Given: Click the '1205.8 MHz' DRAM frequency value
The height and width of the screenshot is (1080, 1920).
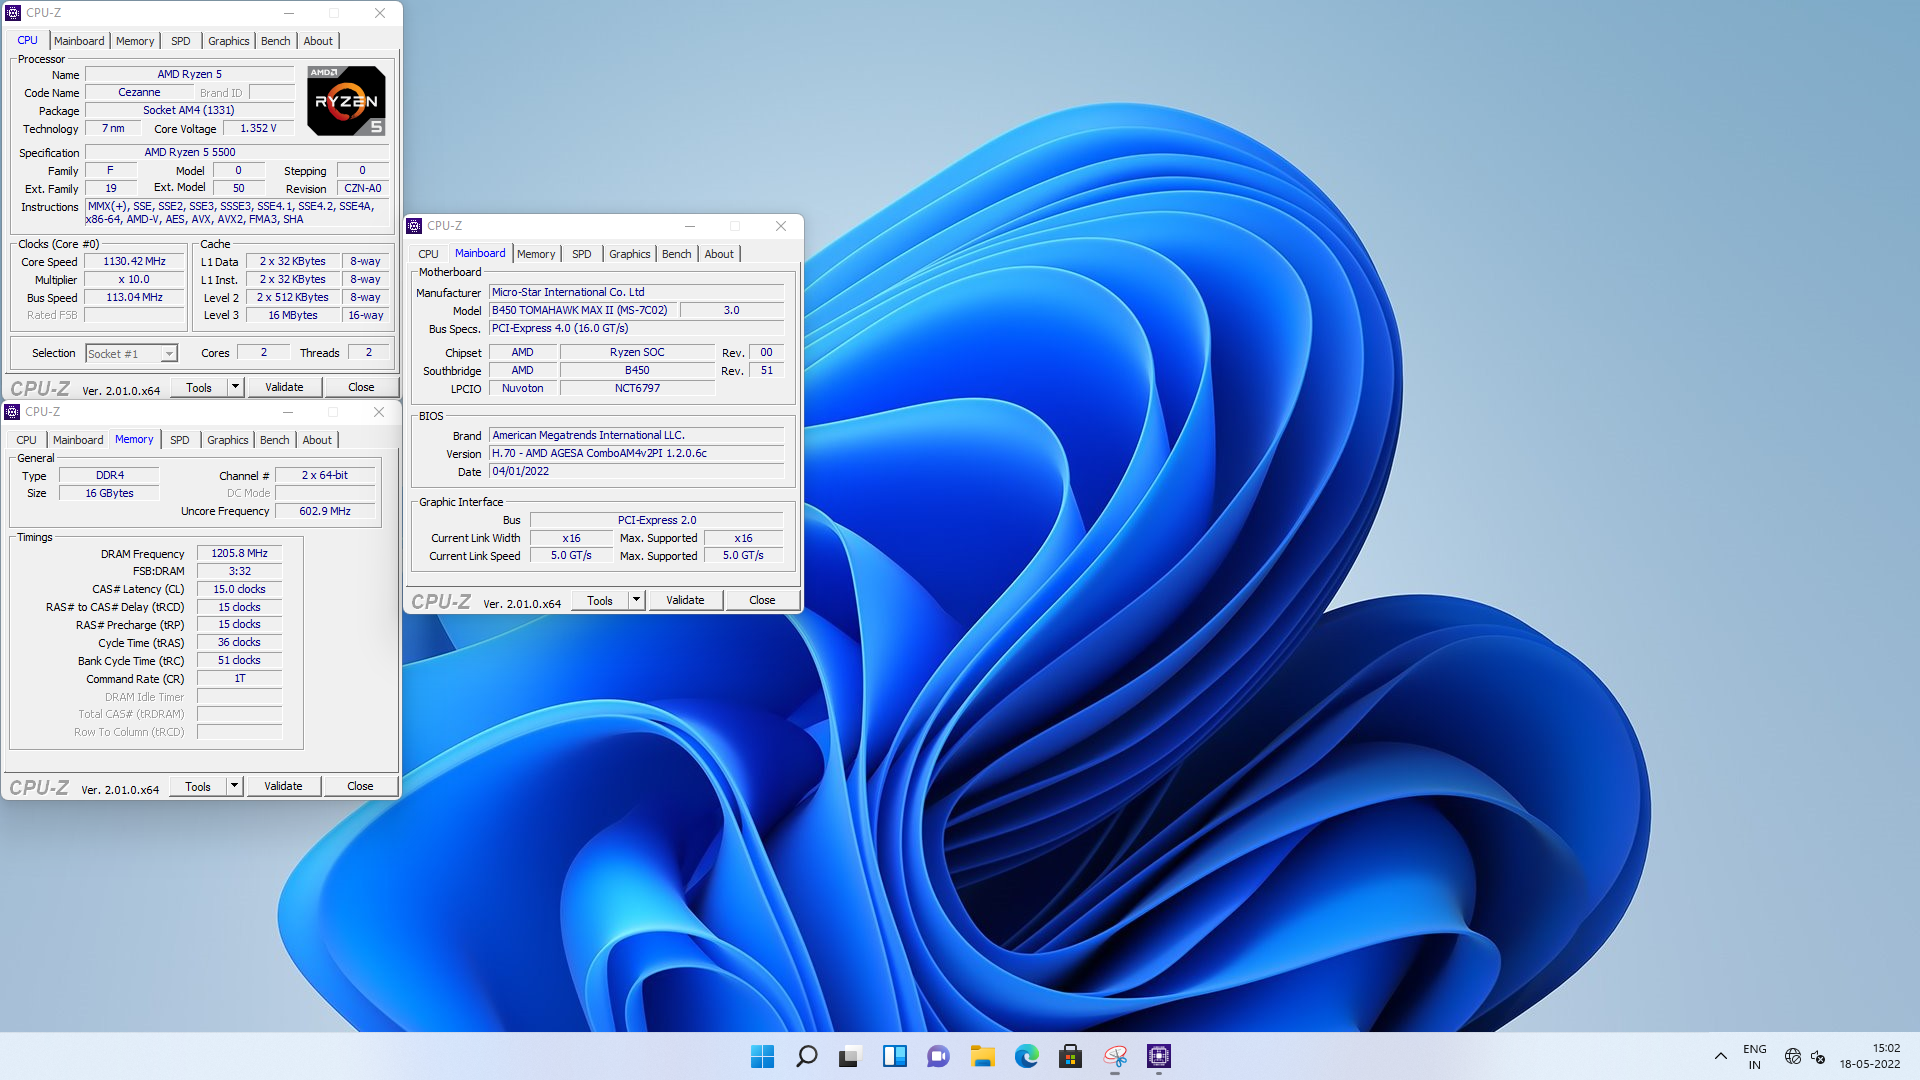Looking at the screenshot, I should (x=239, y=554).
